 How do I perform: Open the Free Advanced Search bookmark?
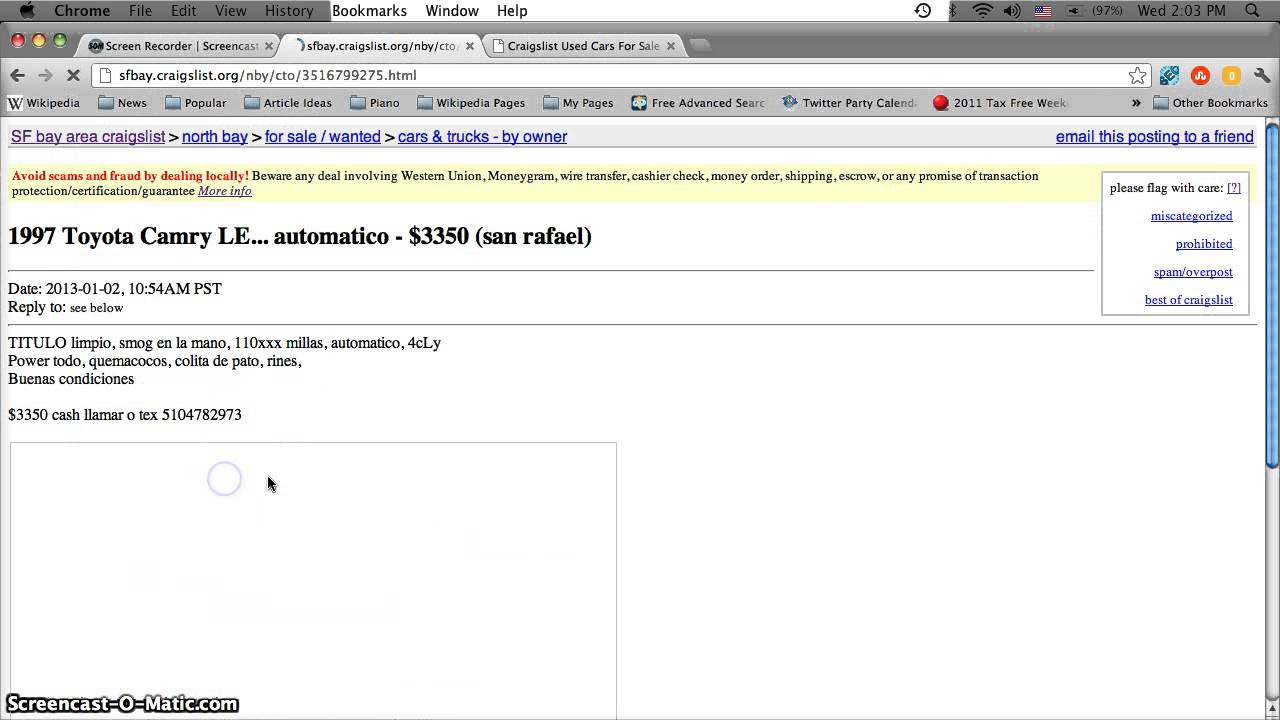(x=698, y=103)
